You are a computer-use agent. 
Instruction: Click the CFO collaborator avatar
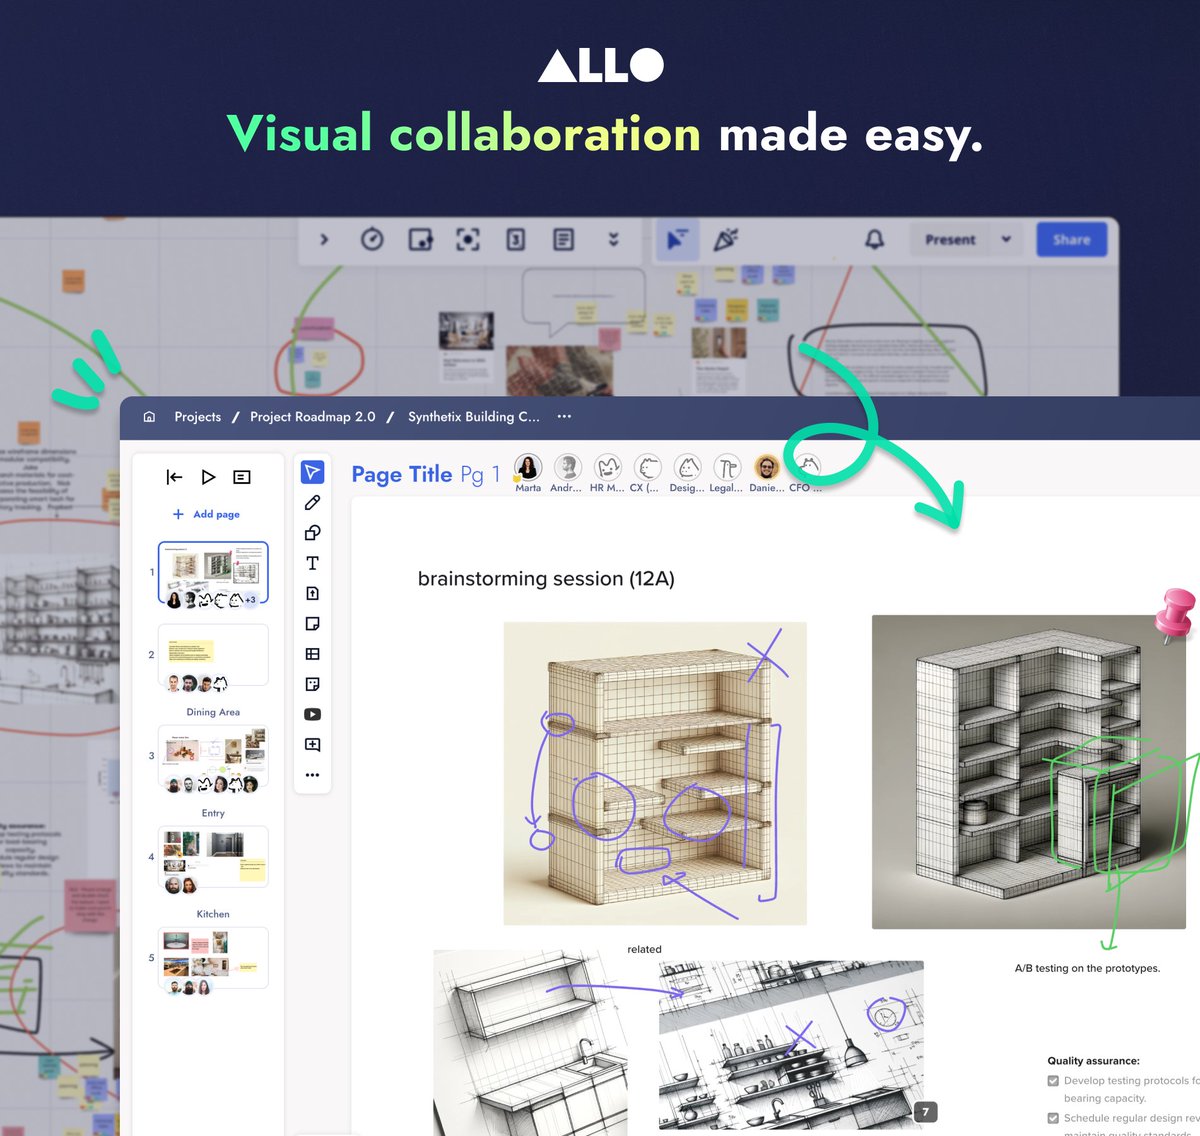[x=806, y=467]
